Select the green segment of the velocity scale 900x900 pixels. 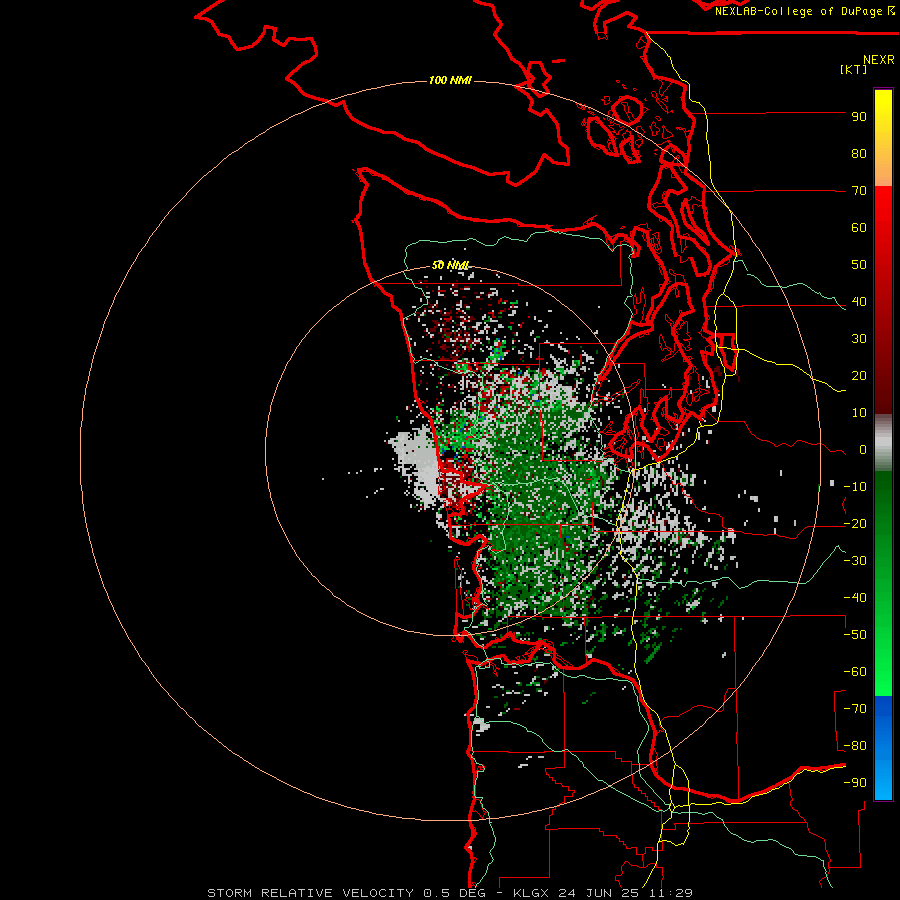pos(883,583)
